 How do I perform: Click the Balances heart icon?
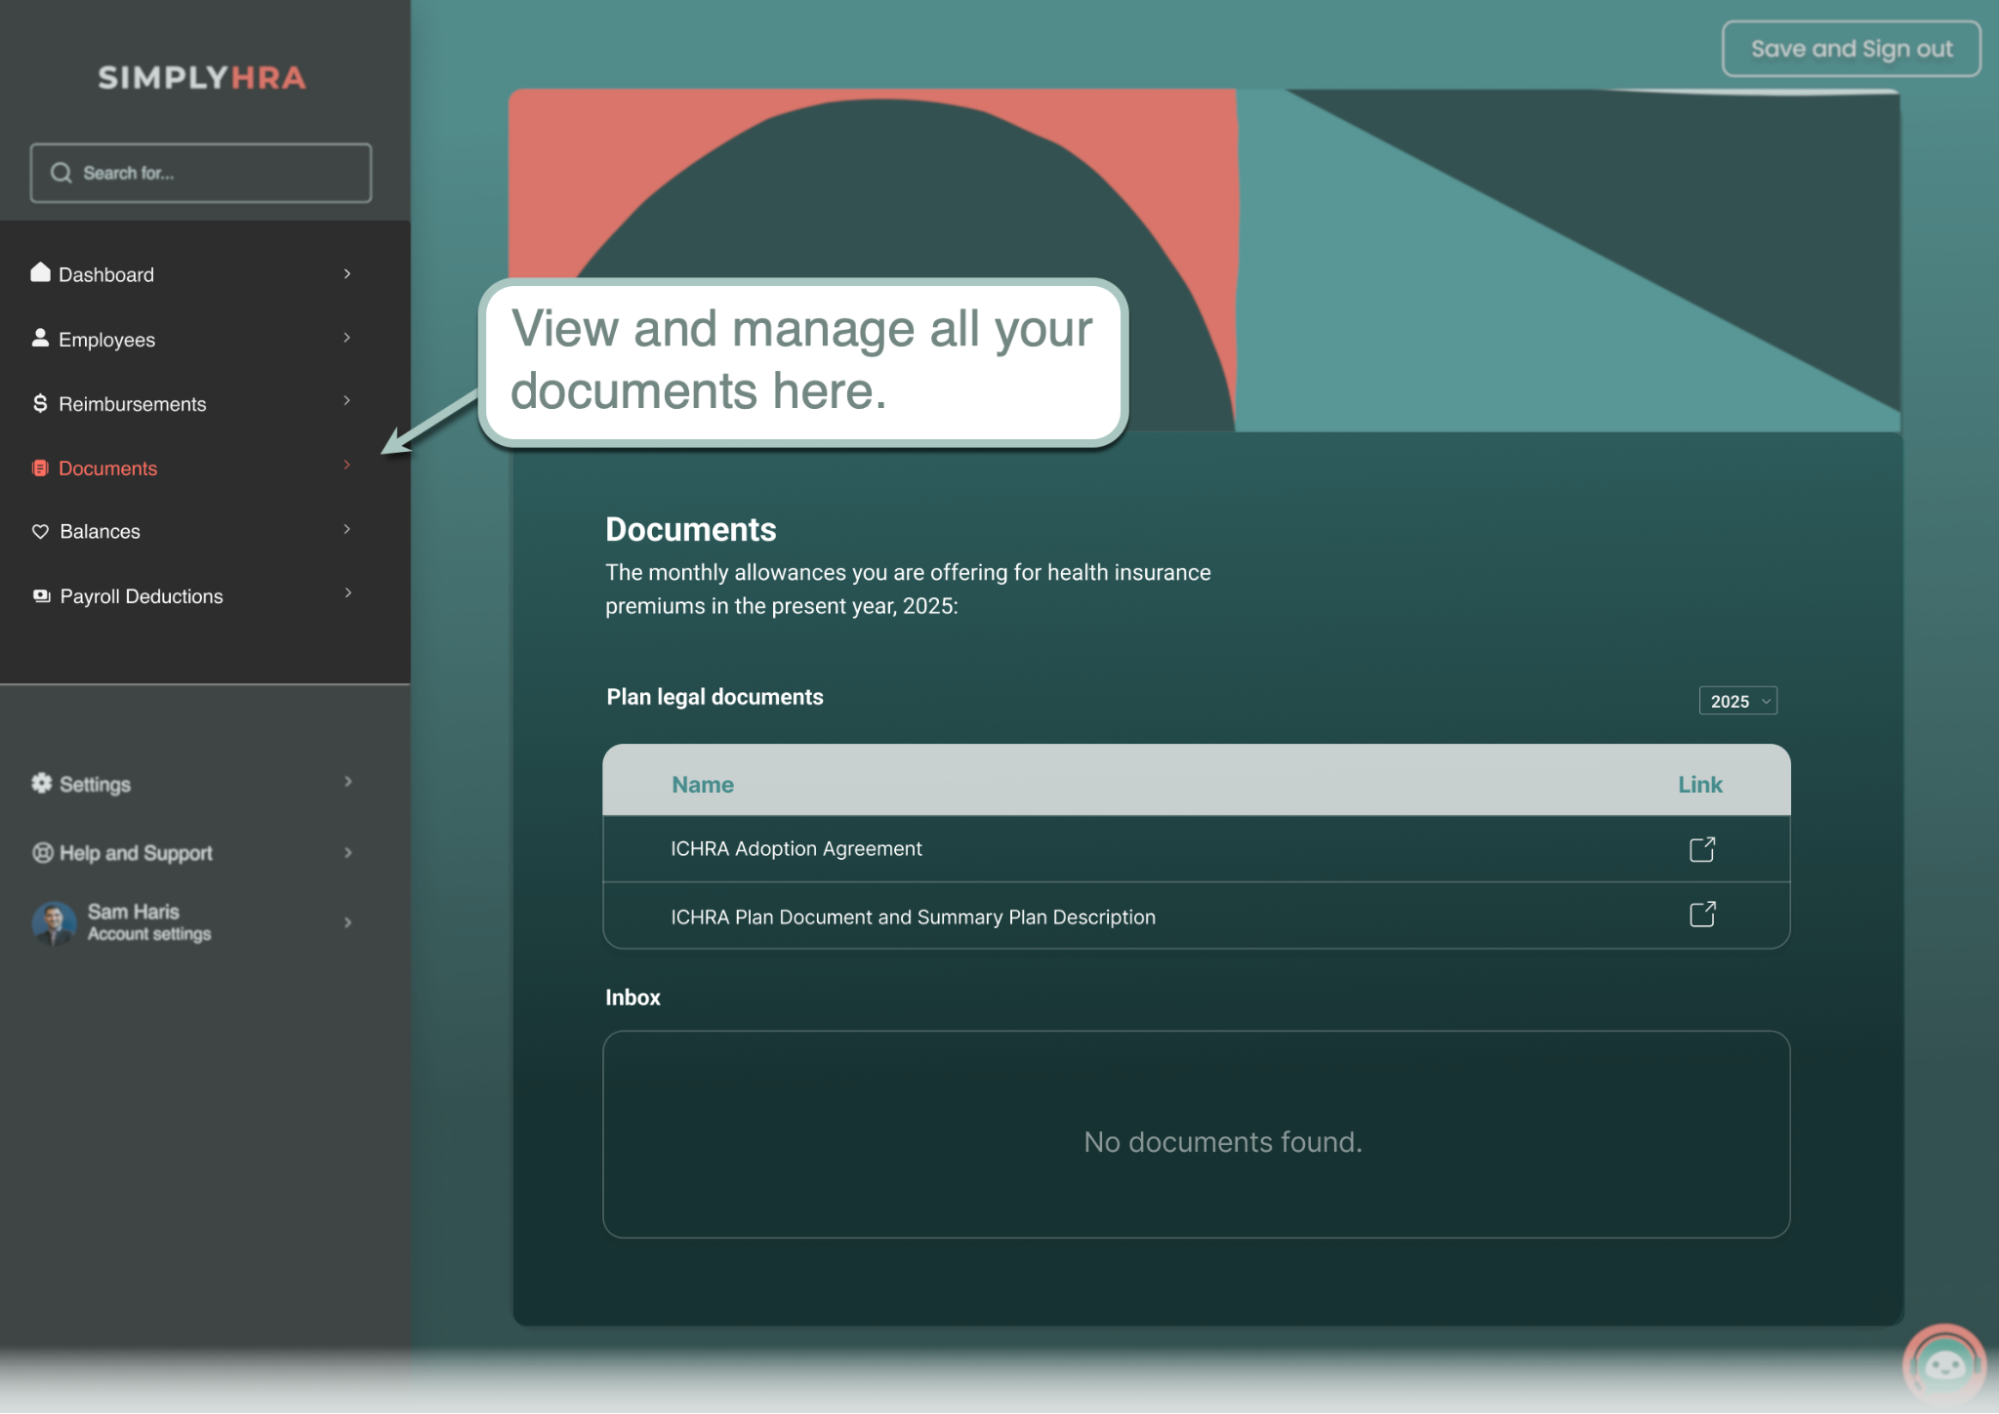pyautogui.click(x=40, y=531)
